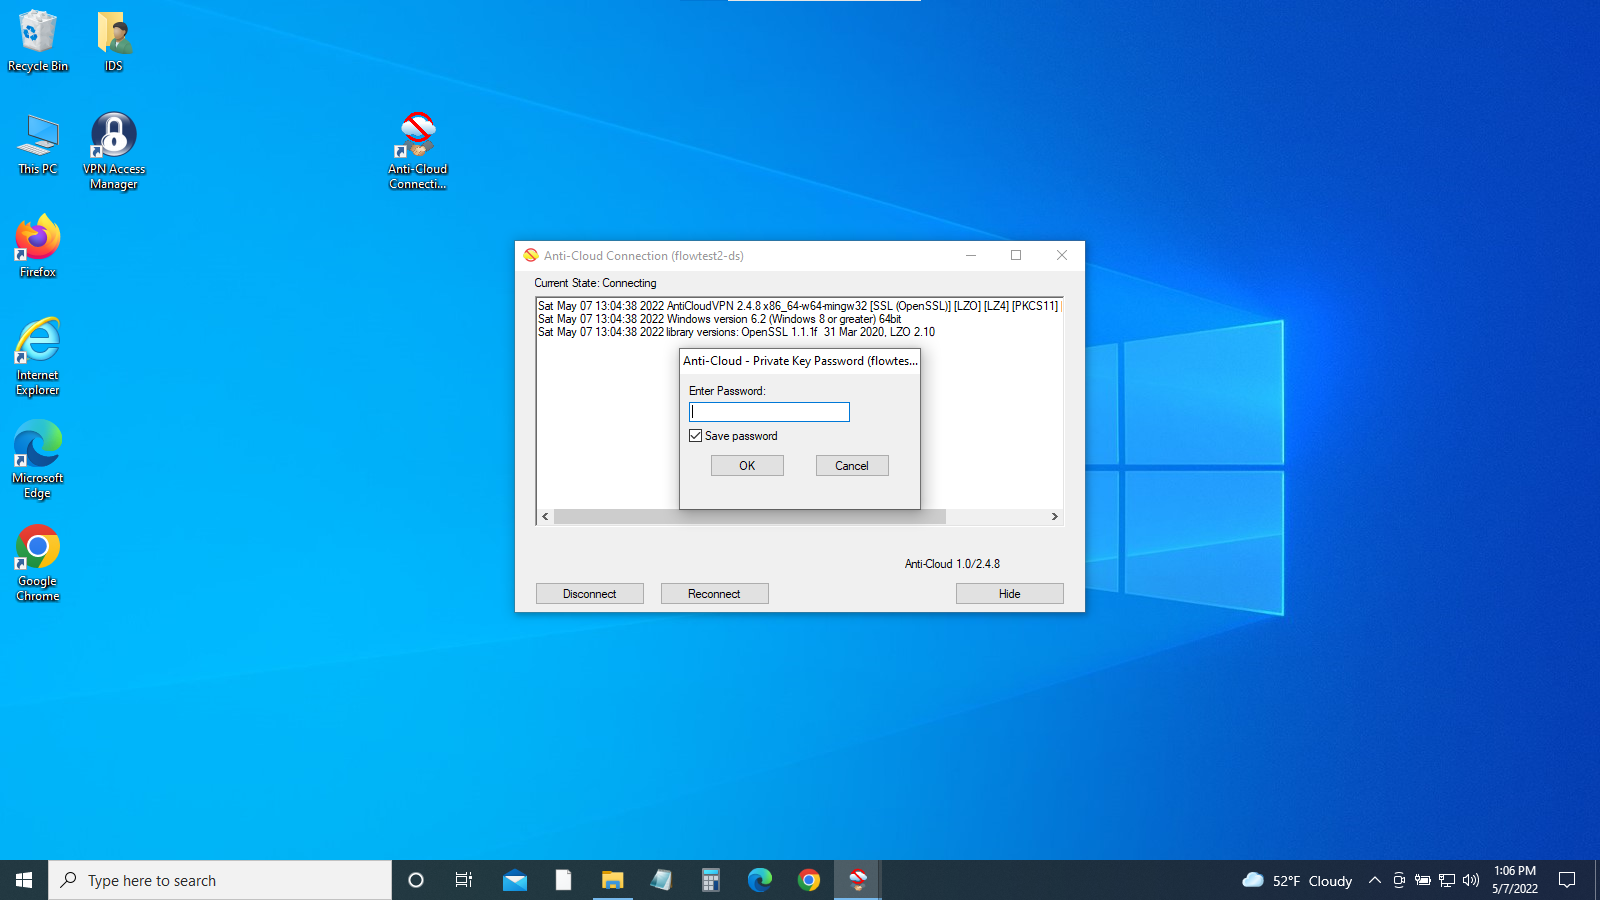The width and height of the screenshot is (1600, 900).
Task: Click the log horizontal scrollbar thumb
Action: [x=750, y=517]
